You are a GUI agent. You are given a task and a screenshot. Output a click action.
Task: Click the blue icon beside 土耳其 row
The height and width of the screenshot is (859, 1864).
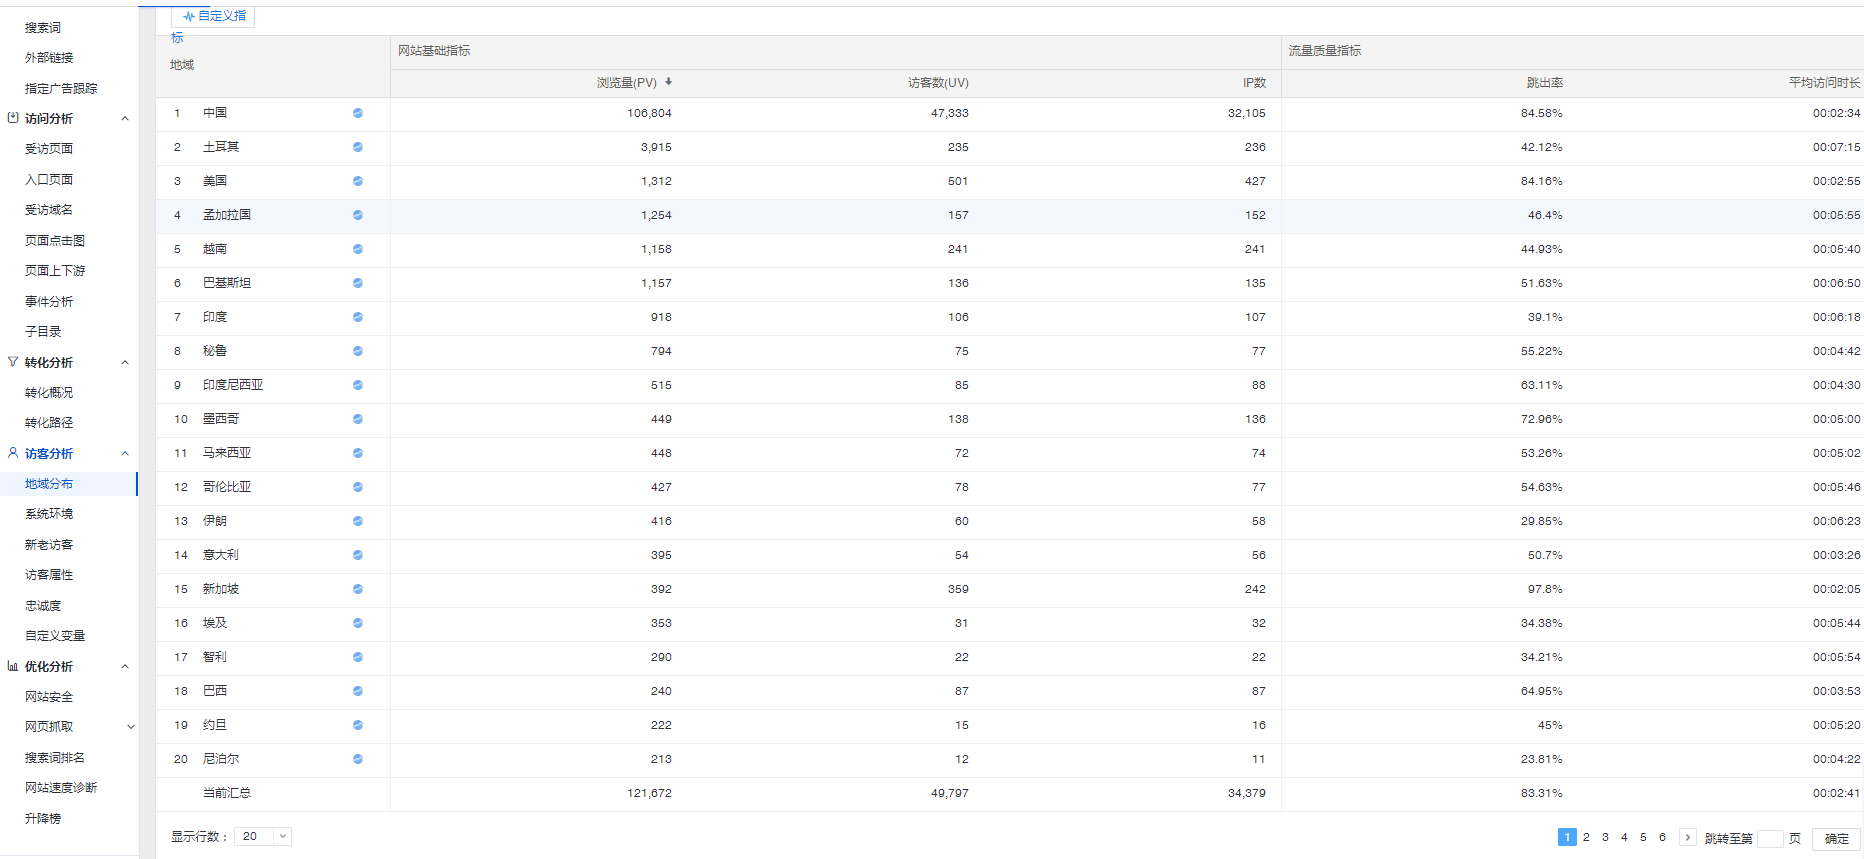(357, 147)
